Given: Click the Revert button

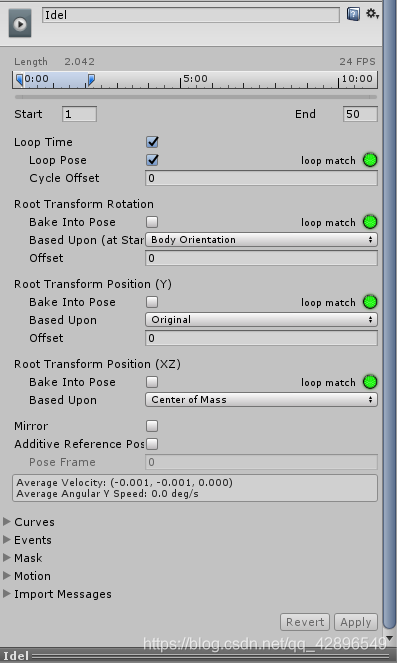Looking at the screenshot, I should (x=305, y=622).
